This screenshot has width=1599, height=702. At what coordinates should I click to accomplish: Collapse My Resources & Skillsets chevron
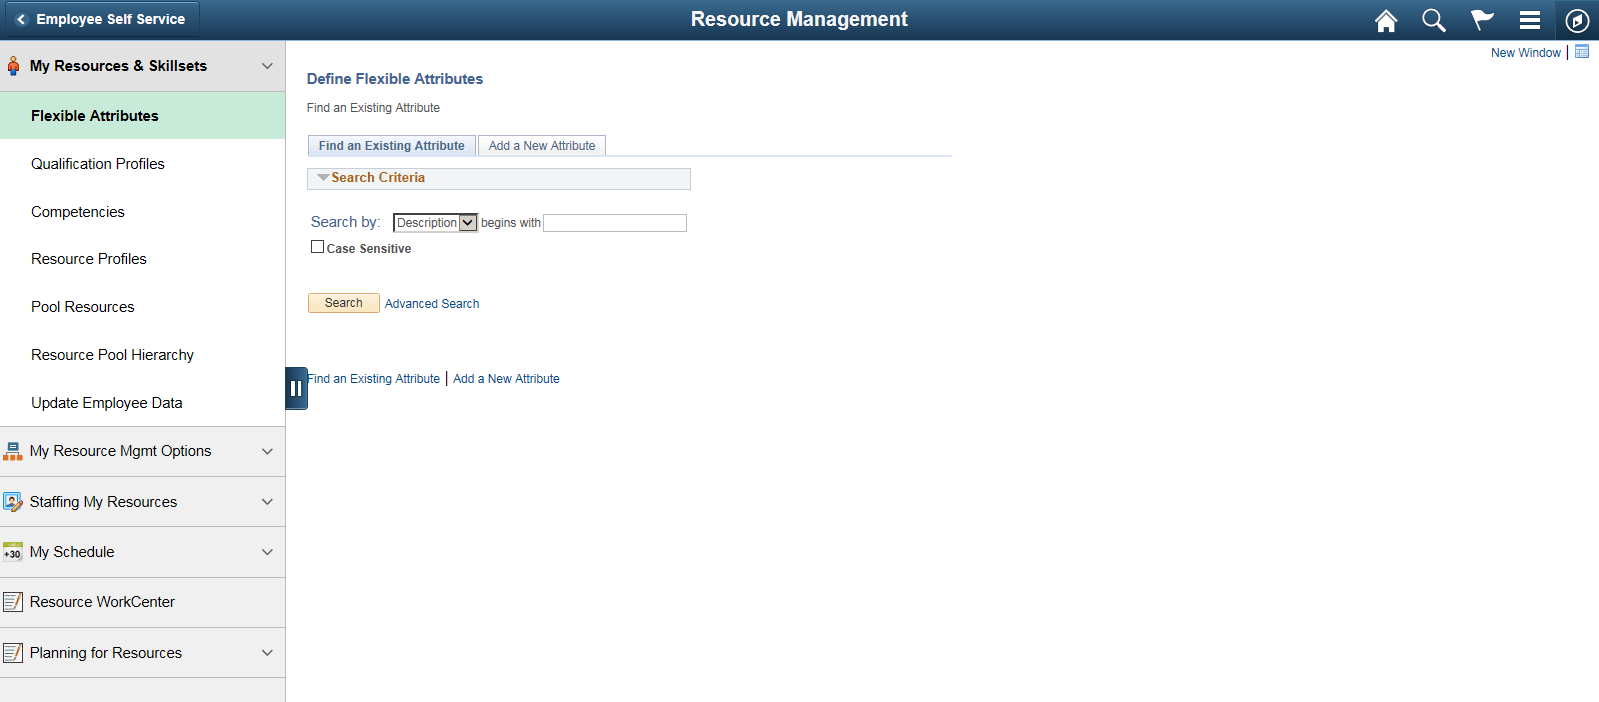[267, 66]
